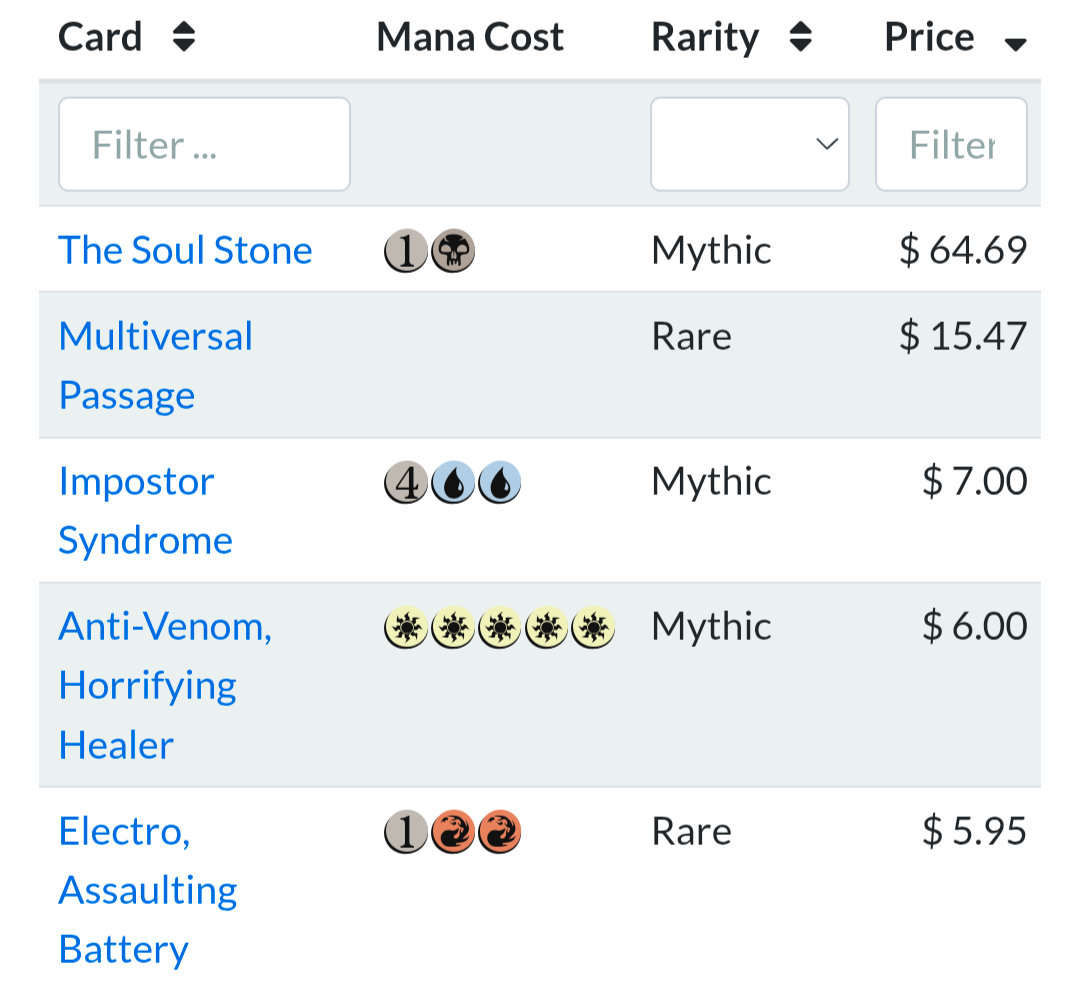Click the Price column descending sort arrow
This screenshot has height=988, width=1080.
tap(1015, 43)
